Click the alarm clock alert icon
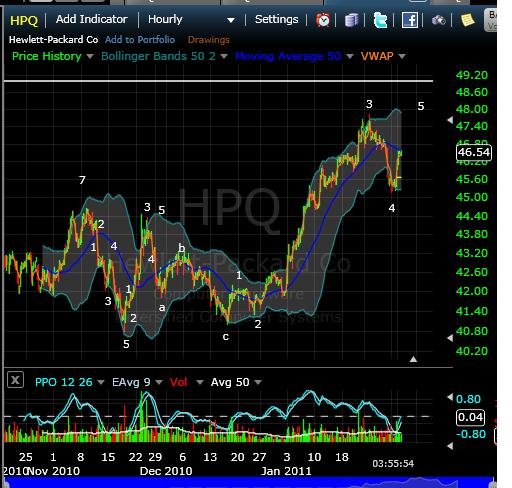The height and width of the screenshot is (488, 512). [323, 20]
